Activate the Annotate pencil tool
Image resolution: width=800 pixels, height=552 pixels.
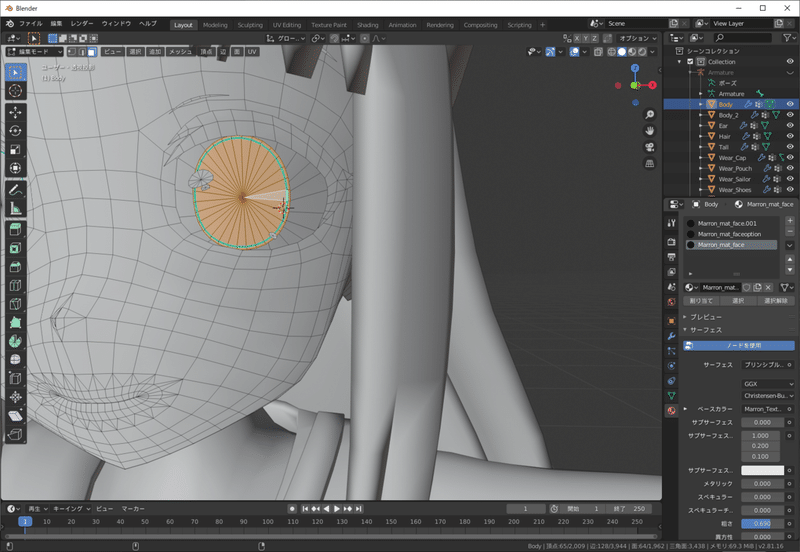click(16, 189)
